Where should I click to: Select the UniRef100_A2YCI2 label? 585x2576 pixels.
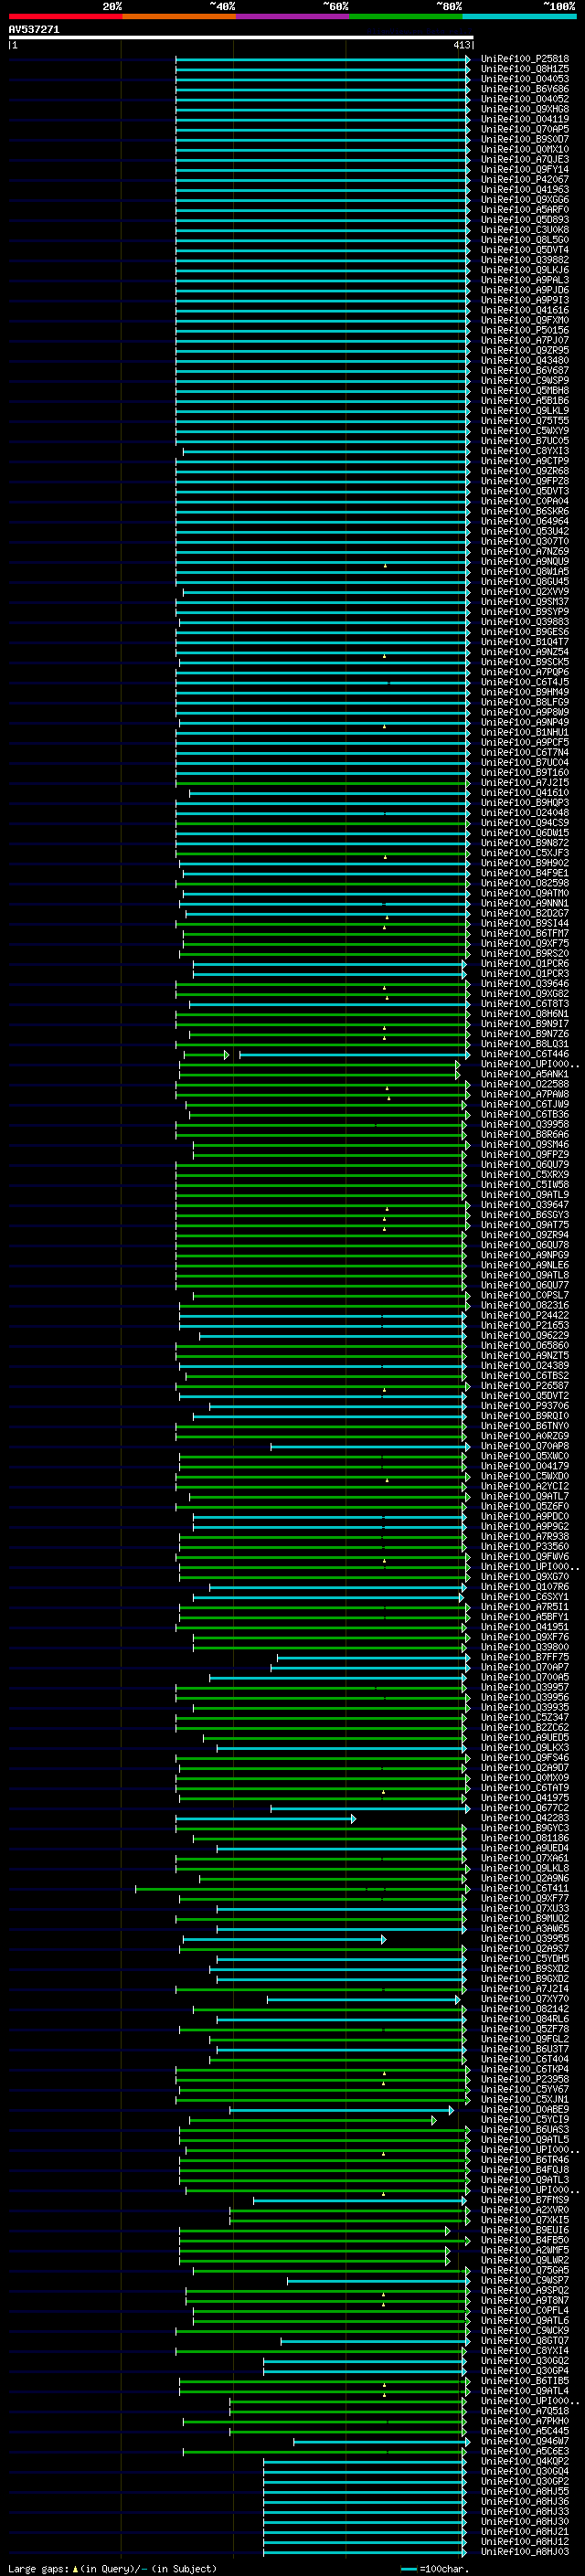click(525, 1486)
